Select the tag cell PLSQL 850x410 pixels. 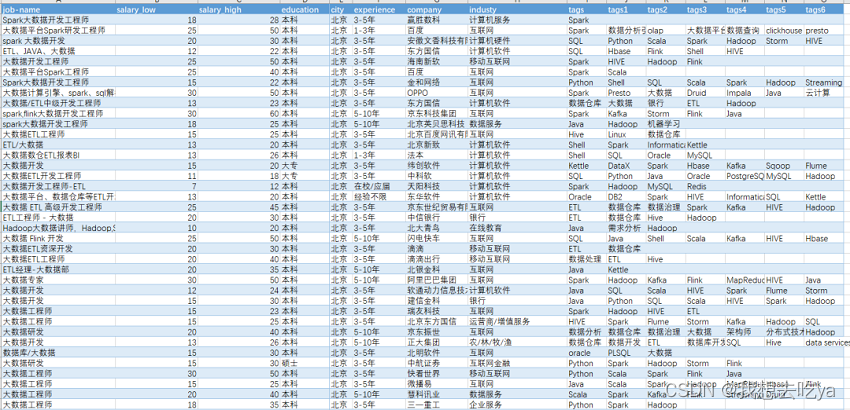coord(626,353)
